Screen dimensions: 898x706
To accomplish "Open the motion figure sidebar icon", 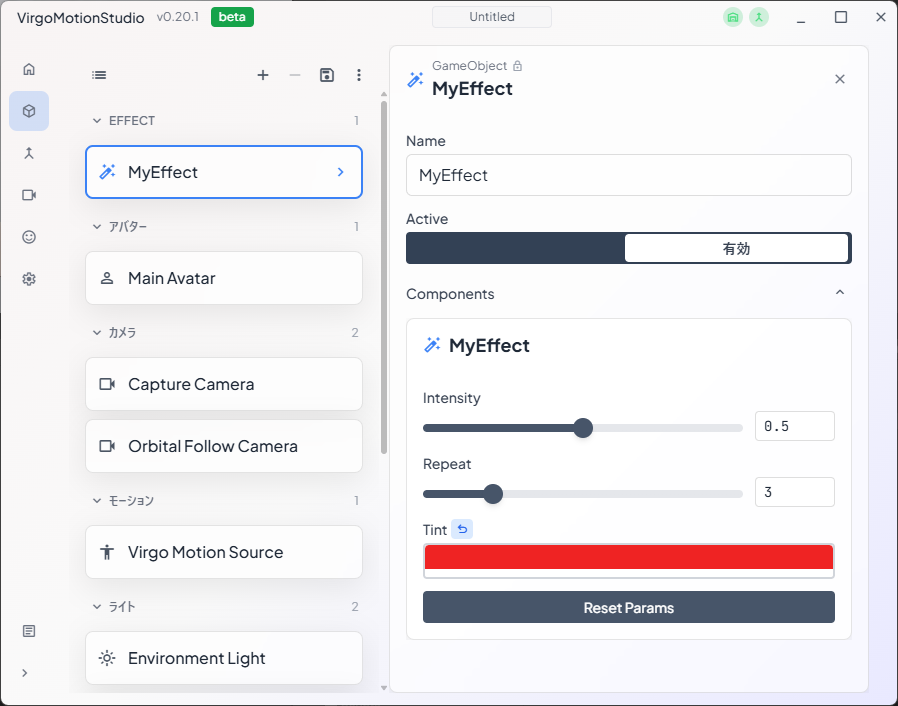I will 29,153.
